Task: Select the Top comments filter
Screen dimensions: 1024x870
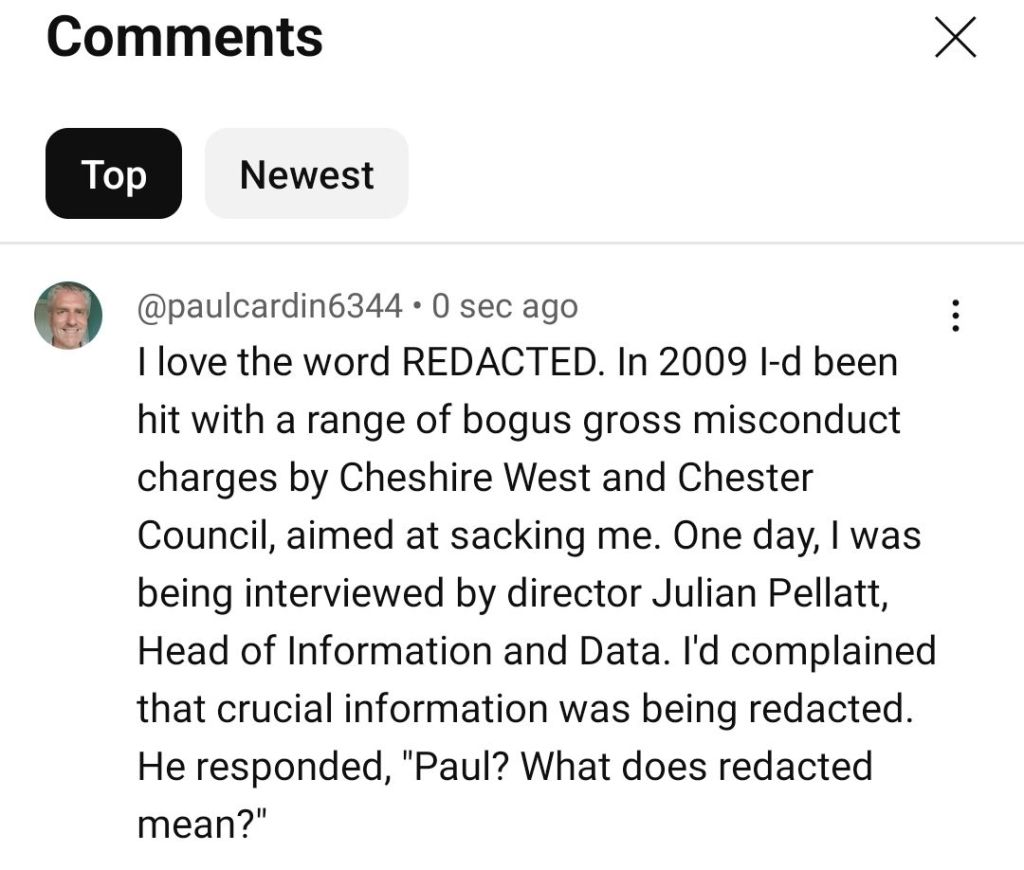Action: [113, 174]
